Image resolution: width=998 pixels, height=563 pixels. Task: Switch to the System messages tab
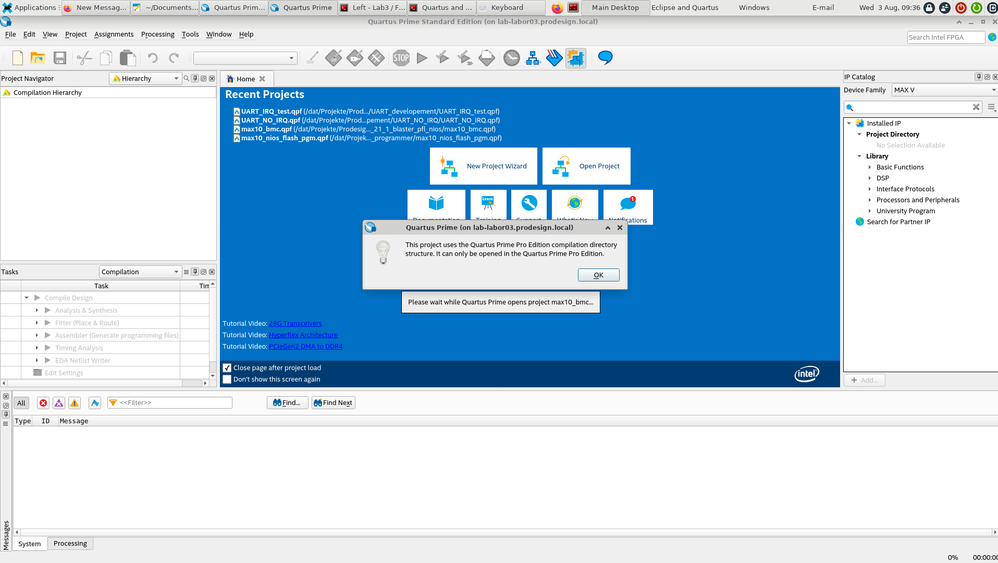[x=29, y=544]
